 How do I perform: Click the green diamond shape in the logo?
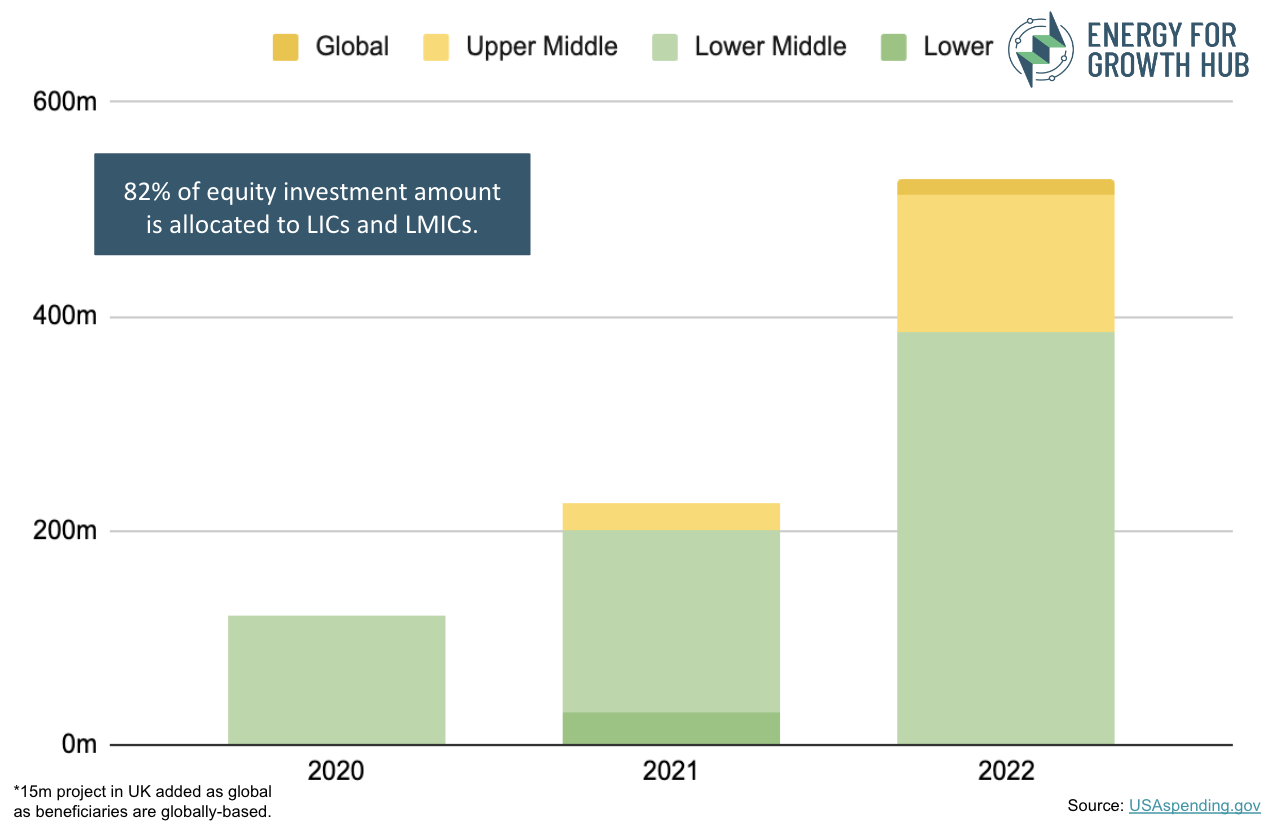tap(1050, 40)
